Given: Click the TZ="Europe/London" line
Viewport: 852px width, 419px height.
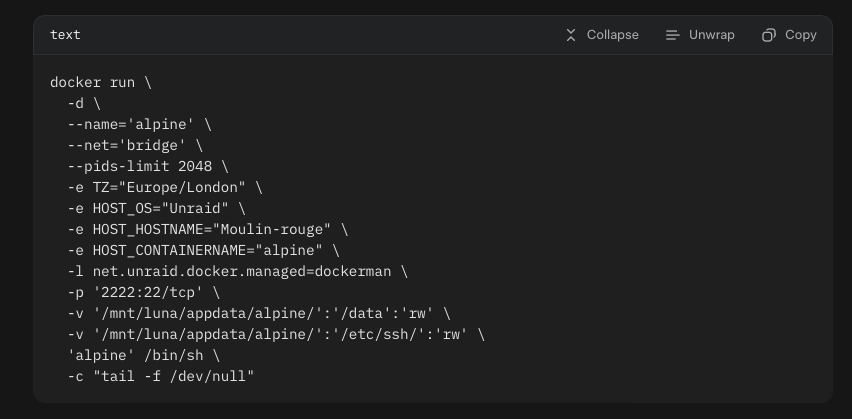Looking at the screenshot, I should point(165,187).
